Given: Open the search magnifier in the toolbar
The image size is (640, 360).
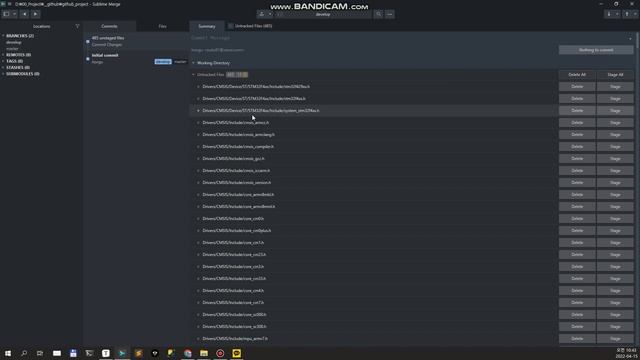Looking at the screenshot, I should click(x=378, y=14).
